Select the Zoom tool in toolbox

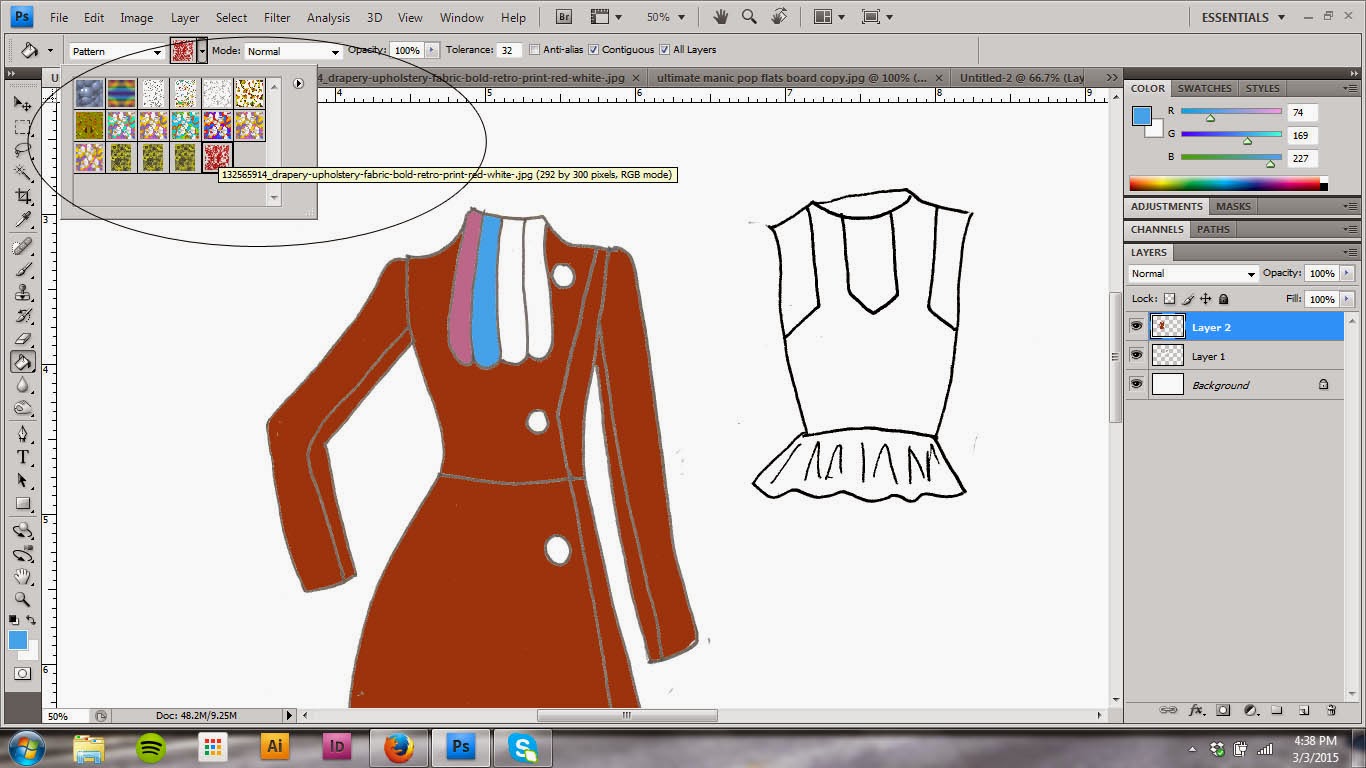click(x=23, y=599)
